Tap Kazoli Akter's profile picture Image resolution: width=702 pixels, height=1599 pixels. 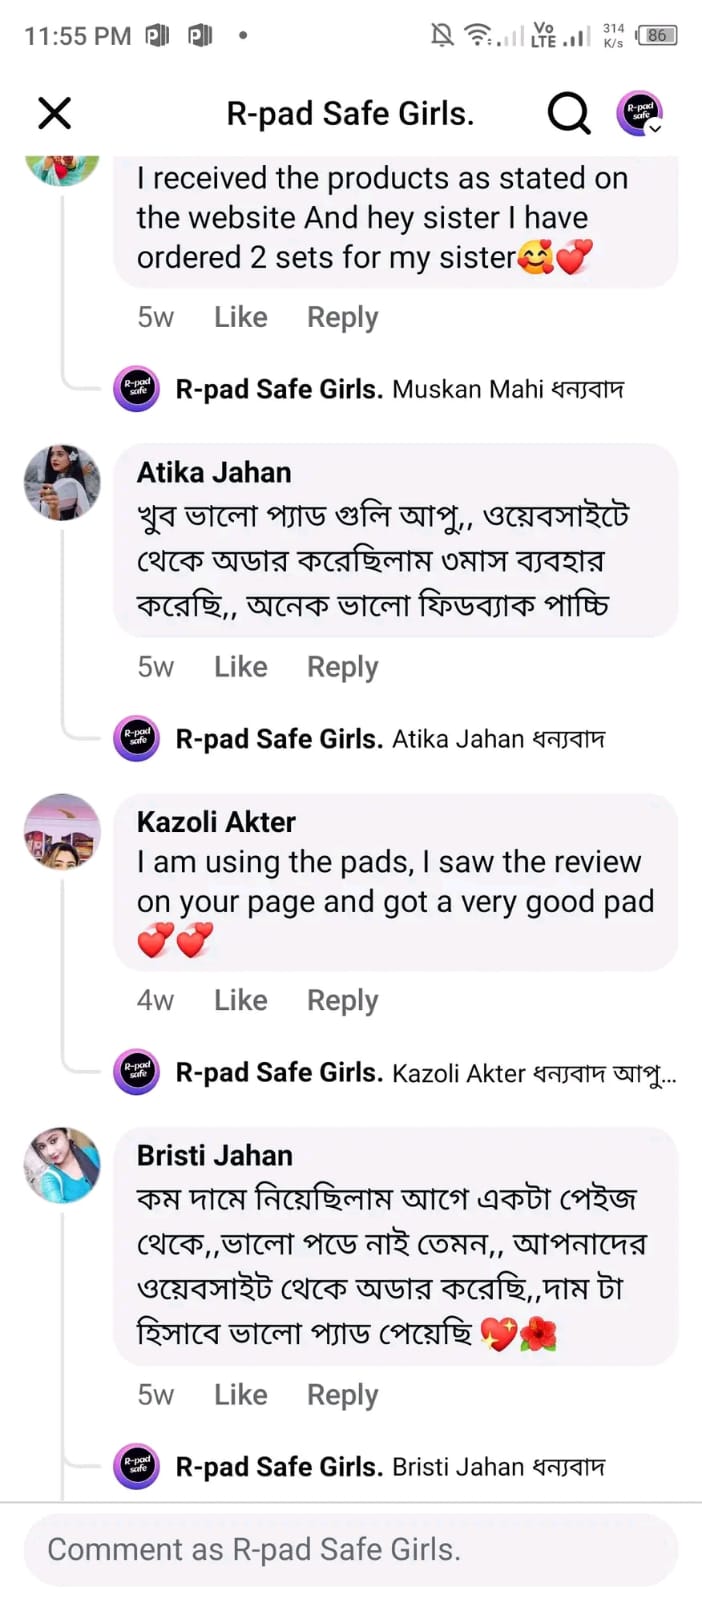[x=62, y=832]
